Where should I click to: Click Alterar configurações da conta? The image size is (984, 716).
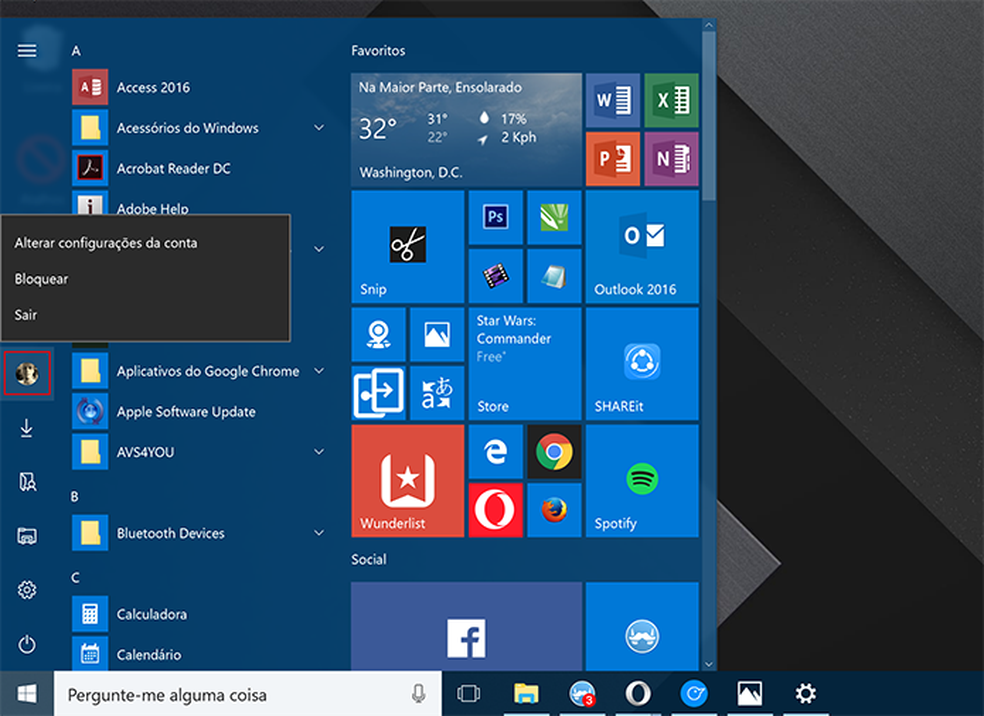(104, 242)
